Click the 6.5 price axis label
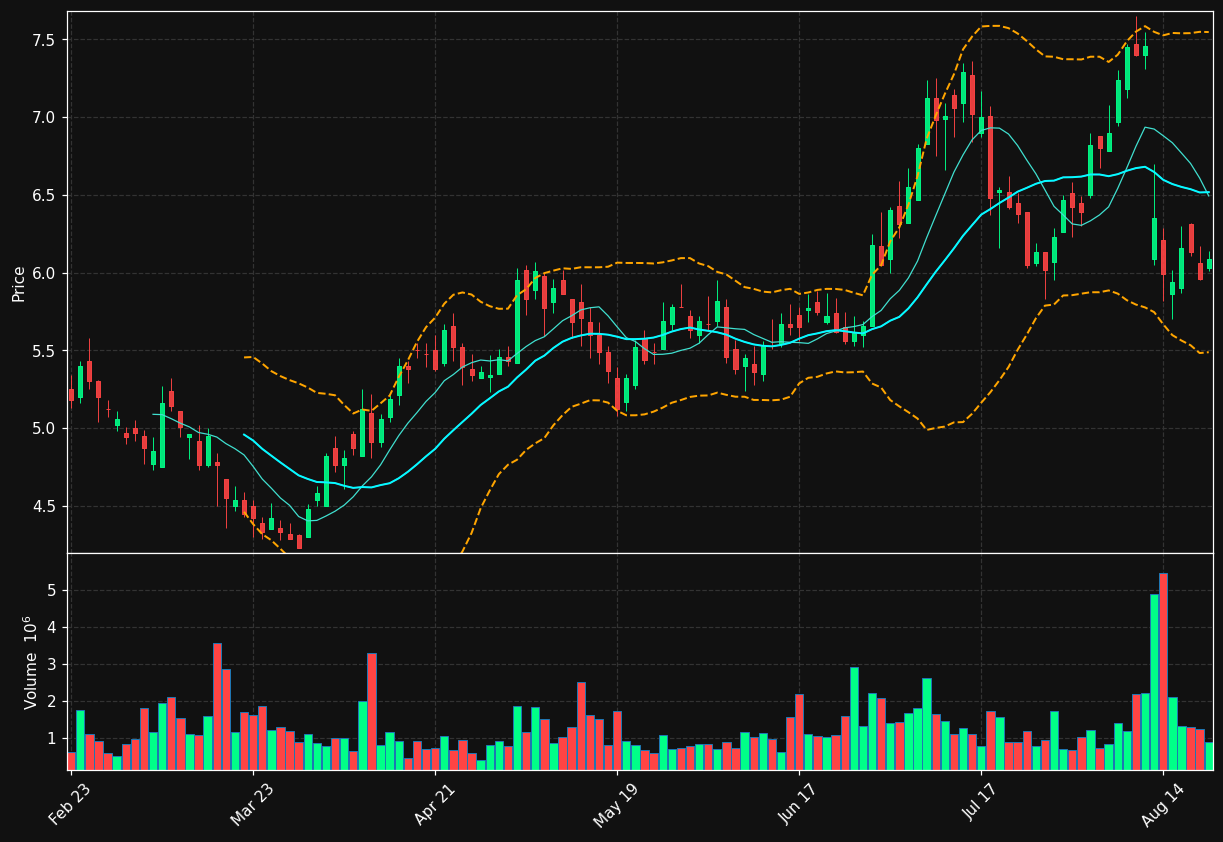The width and height of the screenshot is (1223, 842). (x=44, y=195)
